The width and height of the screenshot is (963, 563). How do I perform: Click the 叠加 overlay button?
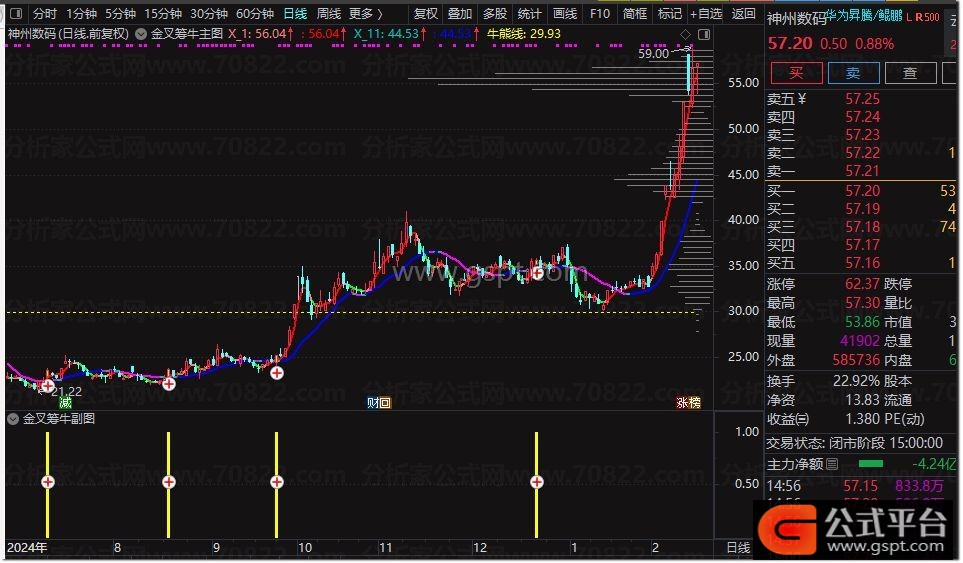[459, 14]
